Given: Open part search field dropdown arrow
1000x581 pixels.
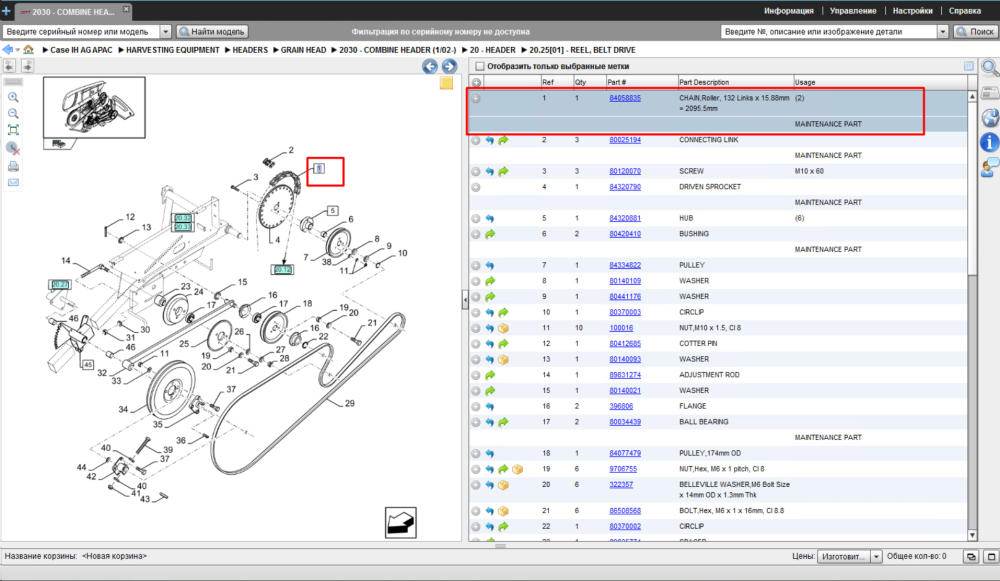Looking at the screenshot, I should (943, 31).
